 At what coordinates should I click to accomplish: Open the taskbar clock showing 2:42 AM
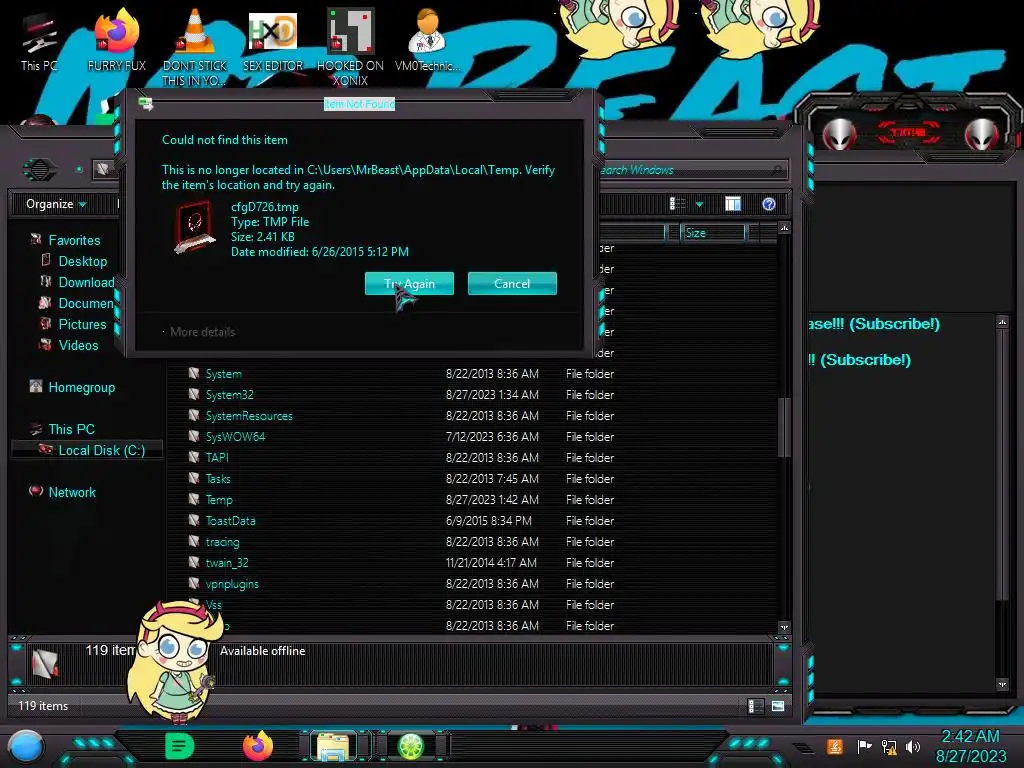click(971, 746)
